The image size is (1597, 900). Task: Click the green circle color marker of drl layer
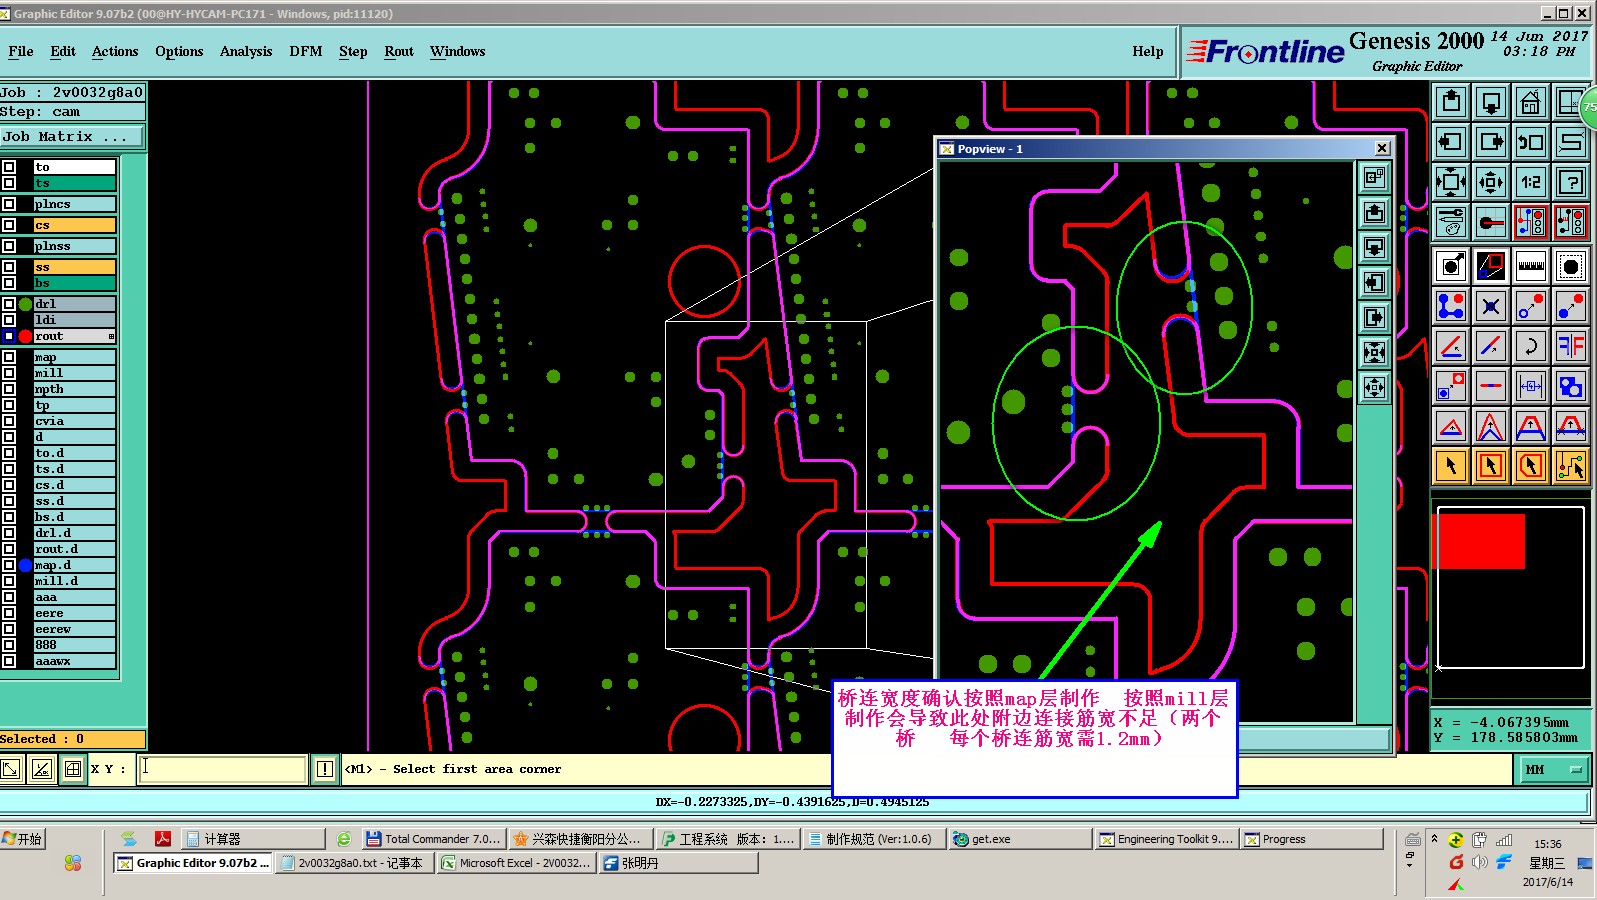click(x=26, y=304)
